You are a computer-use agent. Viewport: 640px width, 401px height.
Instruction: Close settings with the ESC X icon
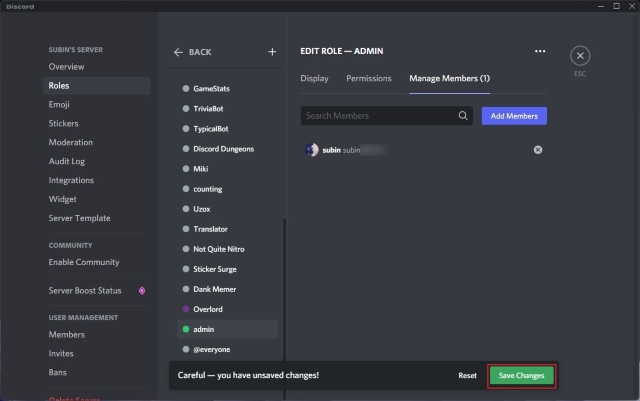[x=580, y=56]
